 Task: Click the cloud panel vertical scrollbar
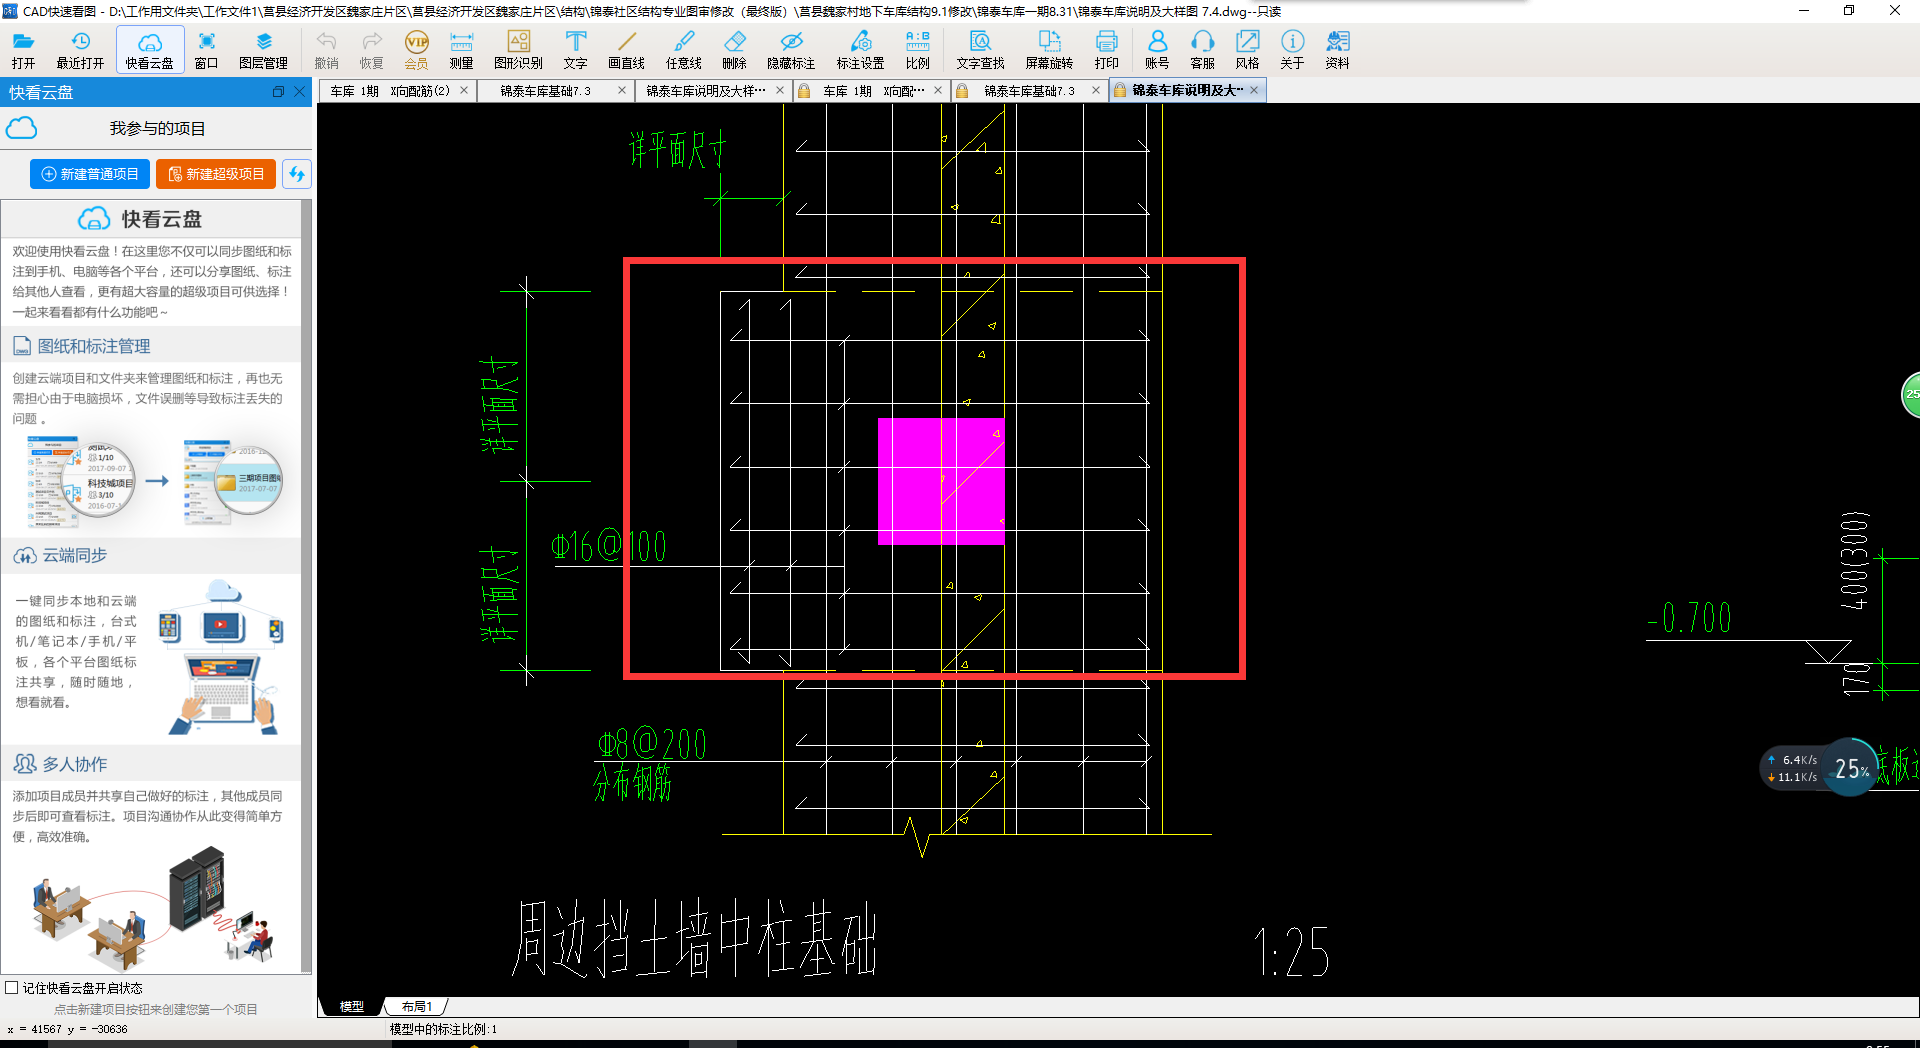pyautogui.click(x=306, y=585)
